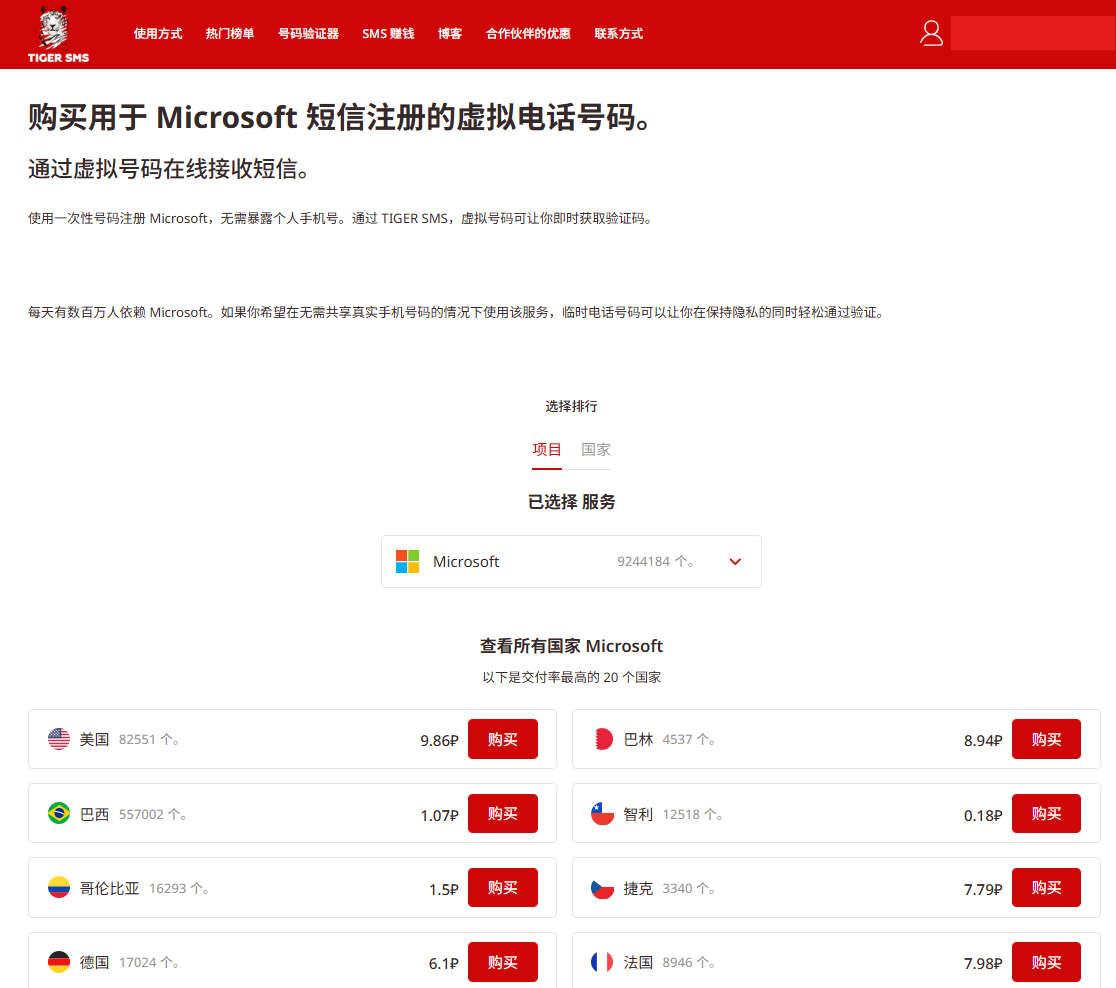Click the Tiger SMS logo

pos(58,34)
